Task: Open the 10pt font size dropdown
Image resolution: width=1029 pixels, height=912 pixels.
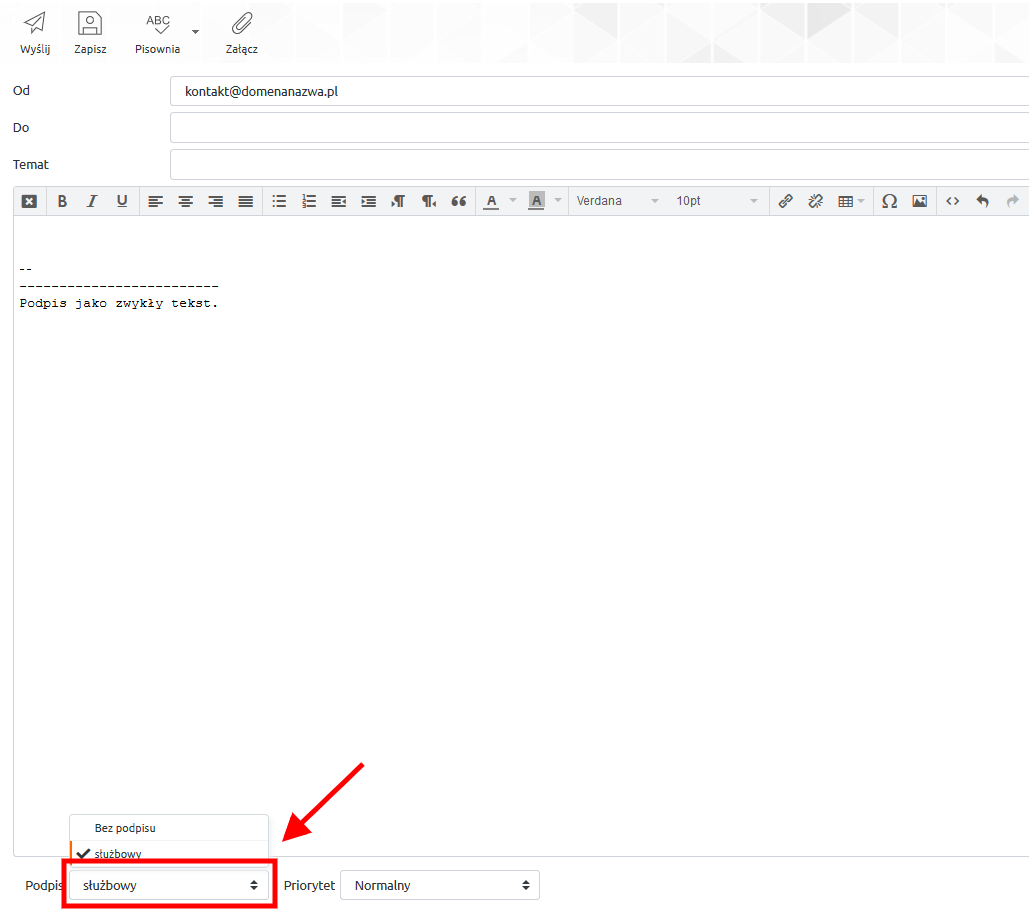Action: click(x=717, y=201)
